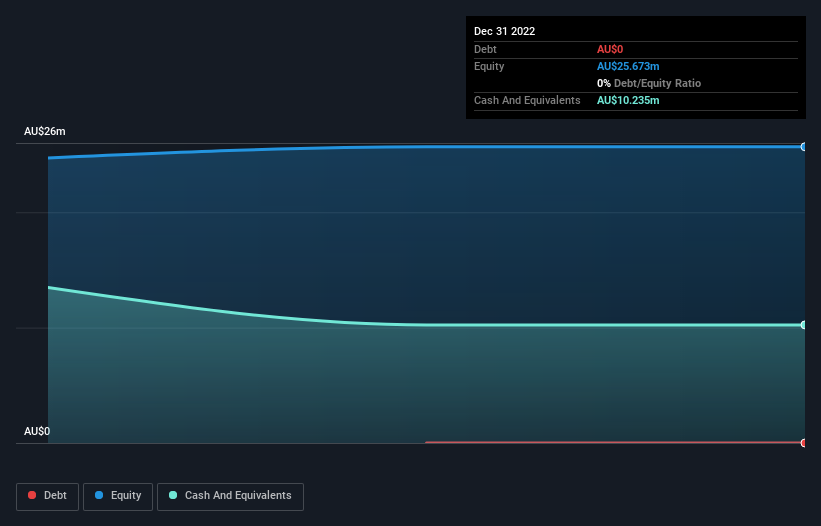Click the 0% Debt/Equity Ratio text
Image resolution: width=821 pixels, height=526 pixels.
(649, 83)
